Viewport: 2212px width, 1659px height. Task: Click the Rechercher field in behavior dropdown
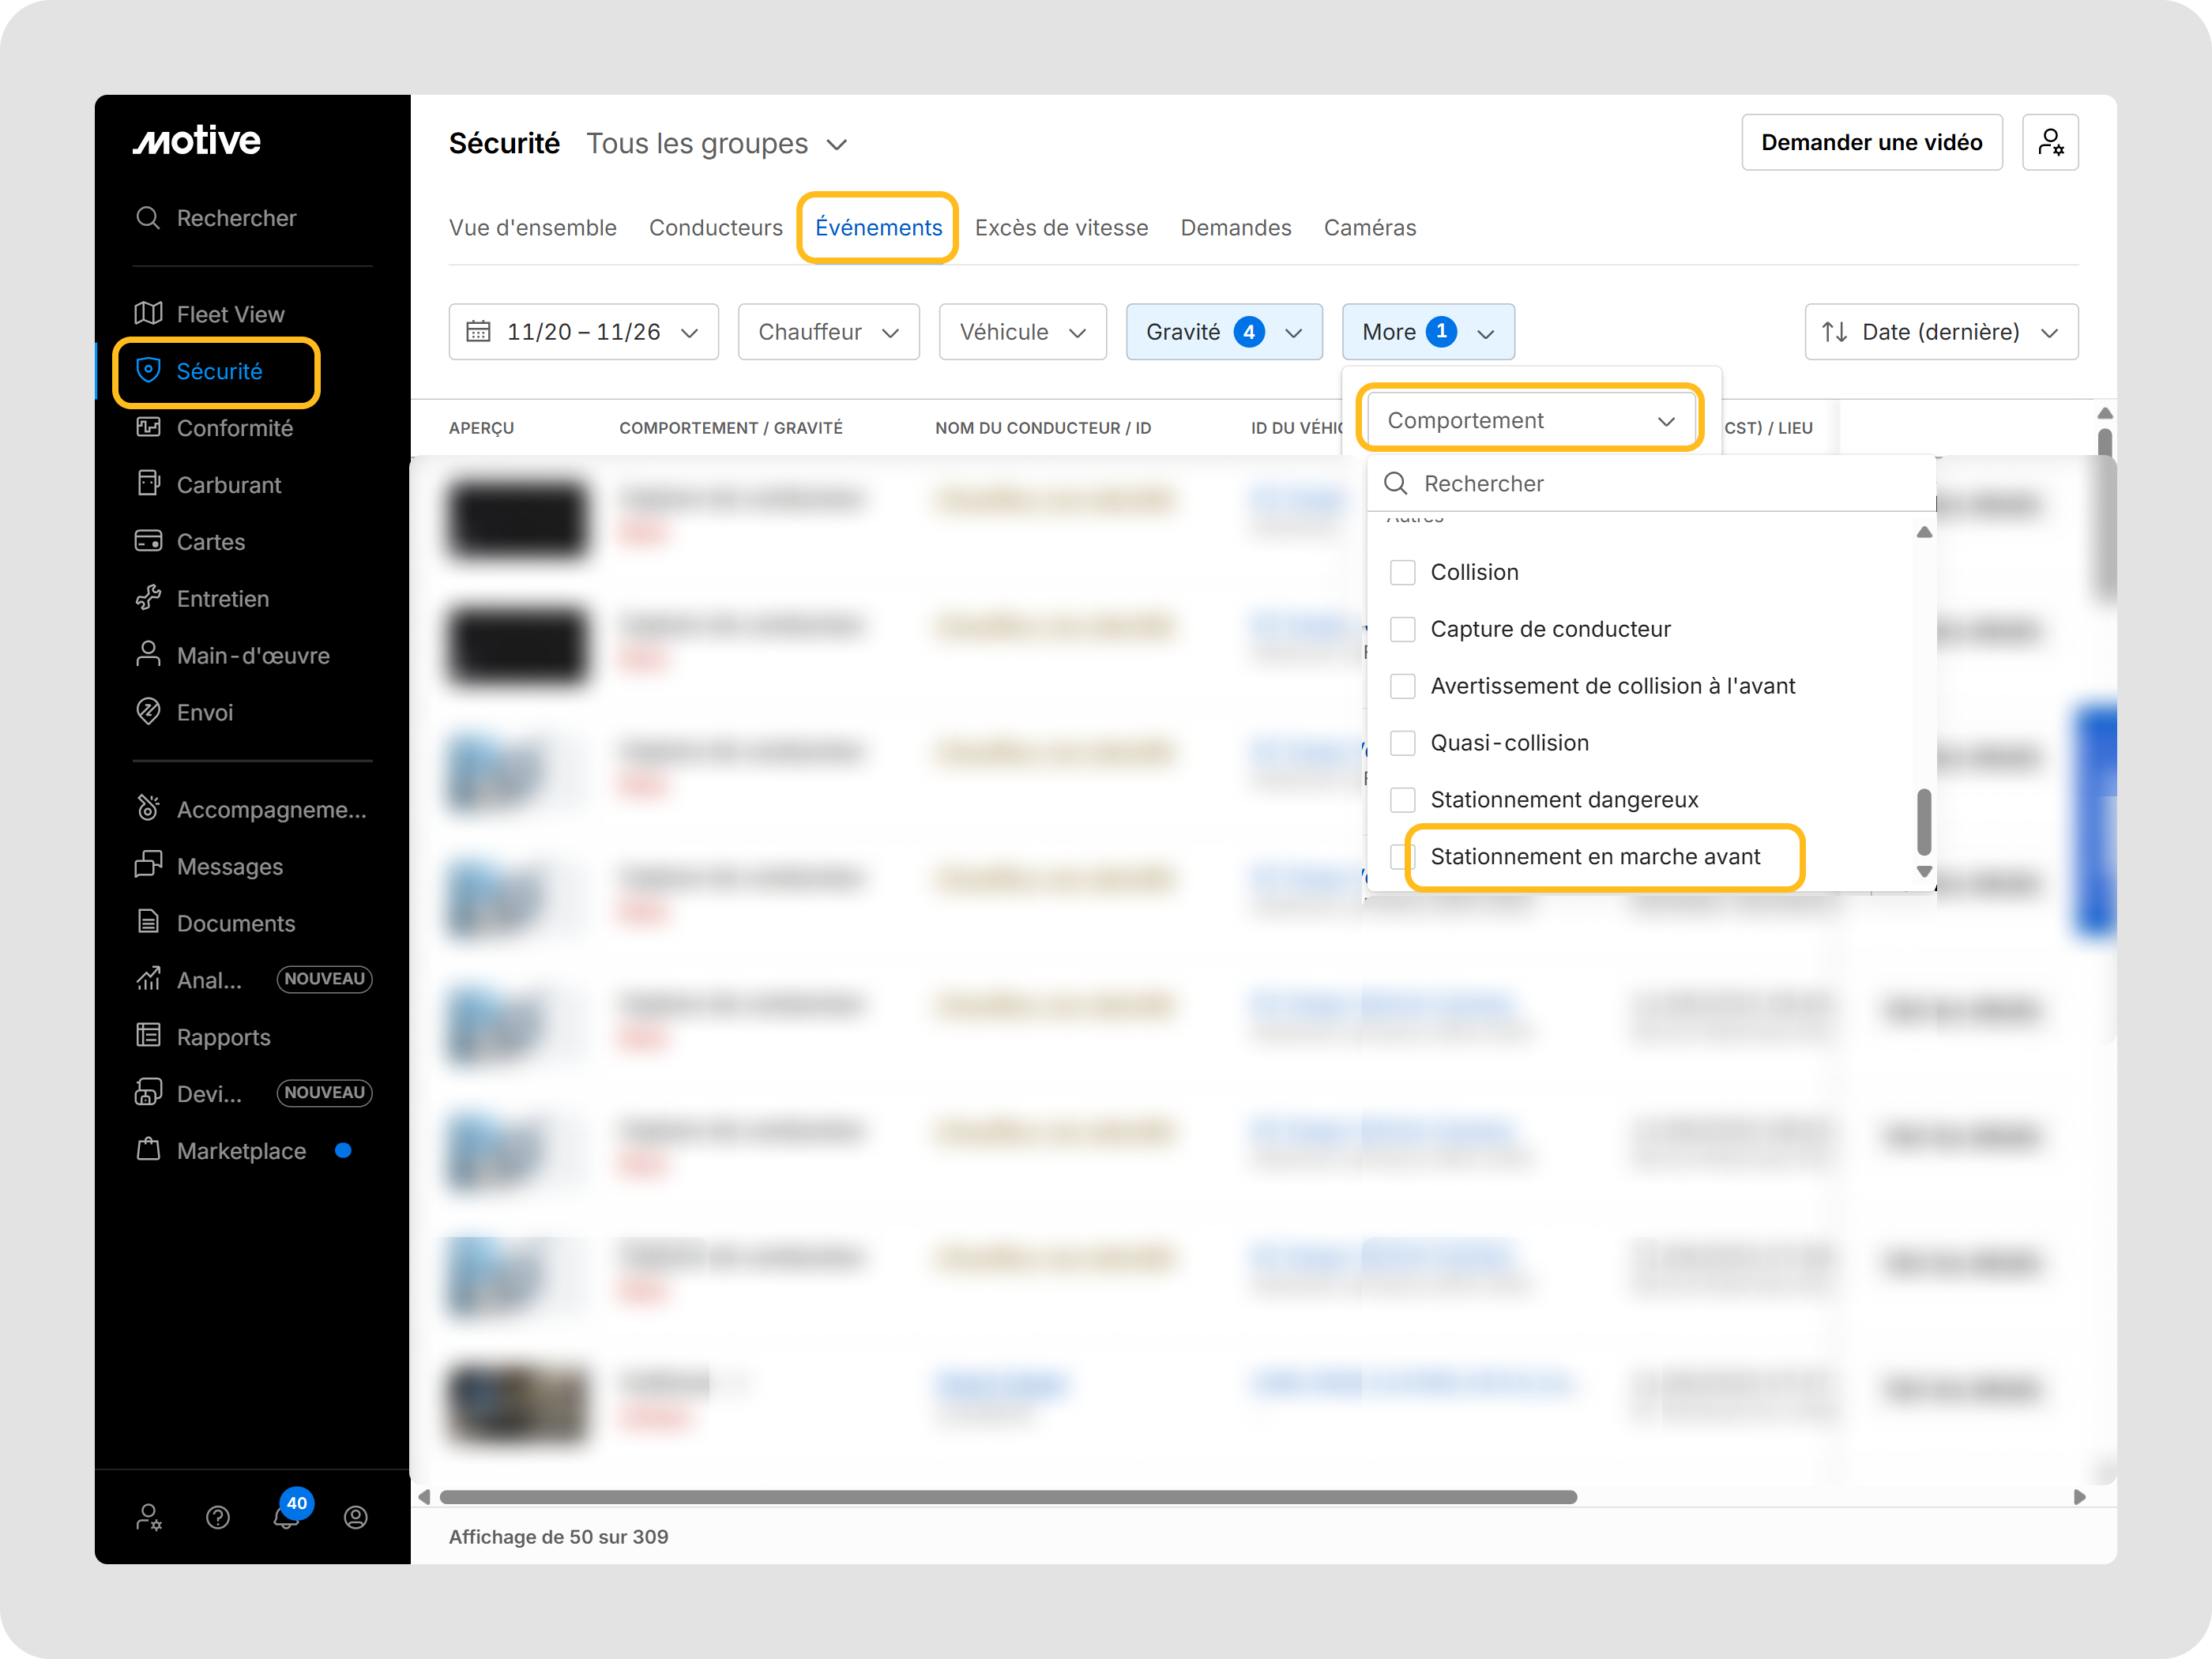[1650, 484]
